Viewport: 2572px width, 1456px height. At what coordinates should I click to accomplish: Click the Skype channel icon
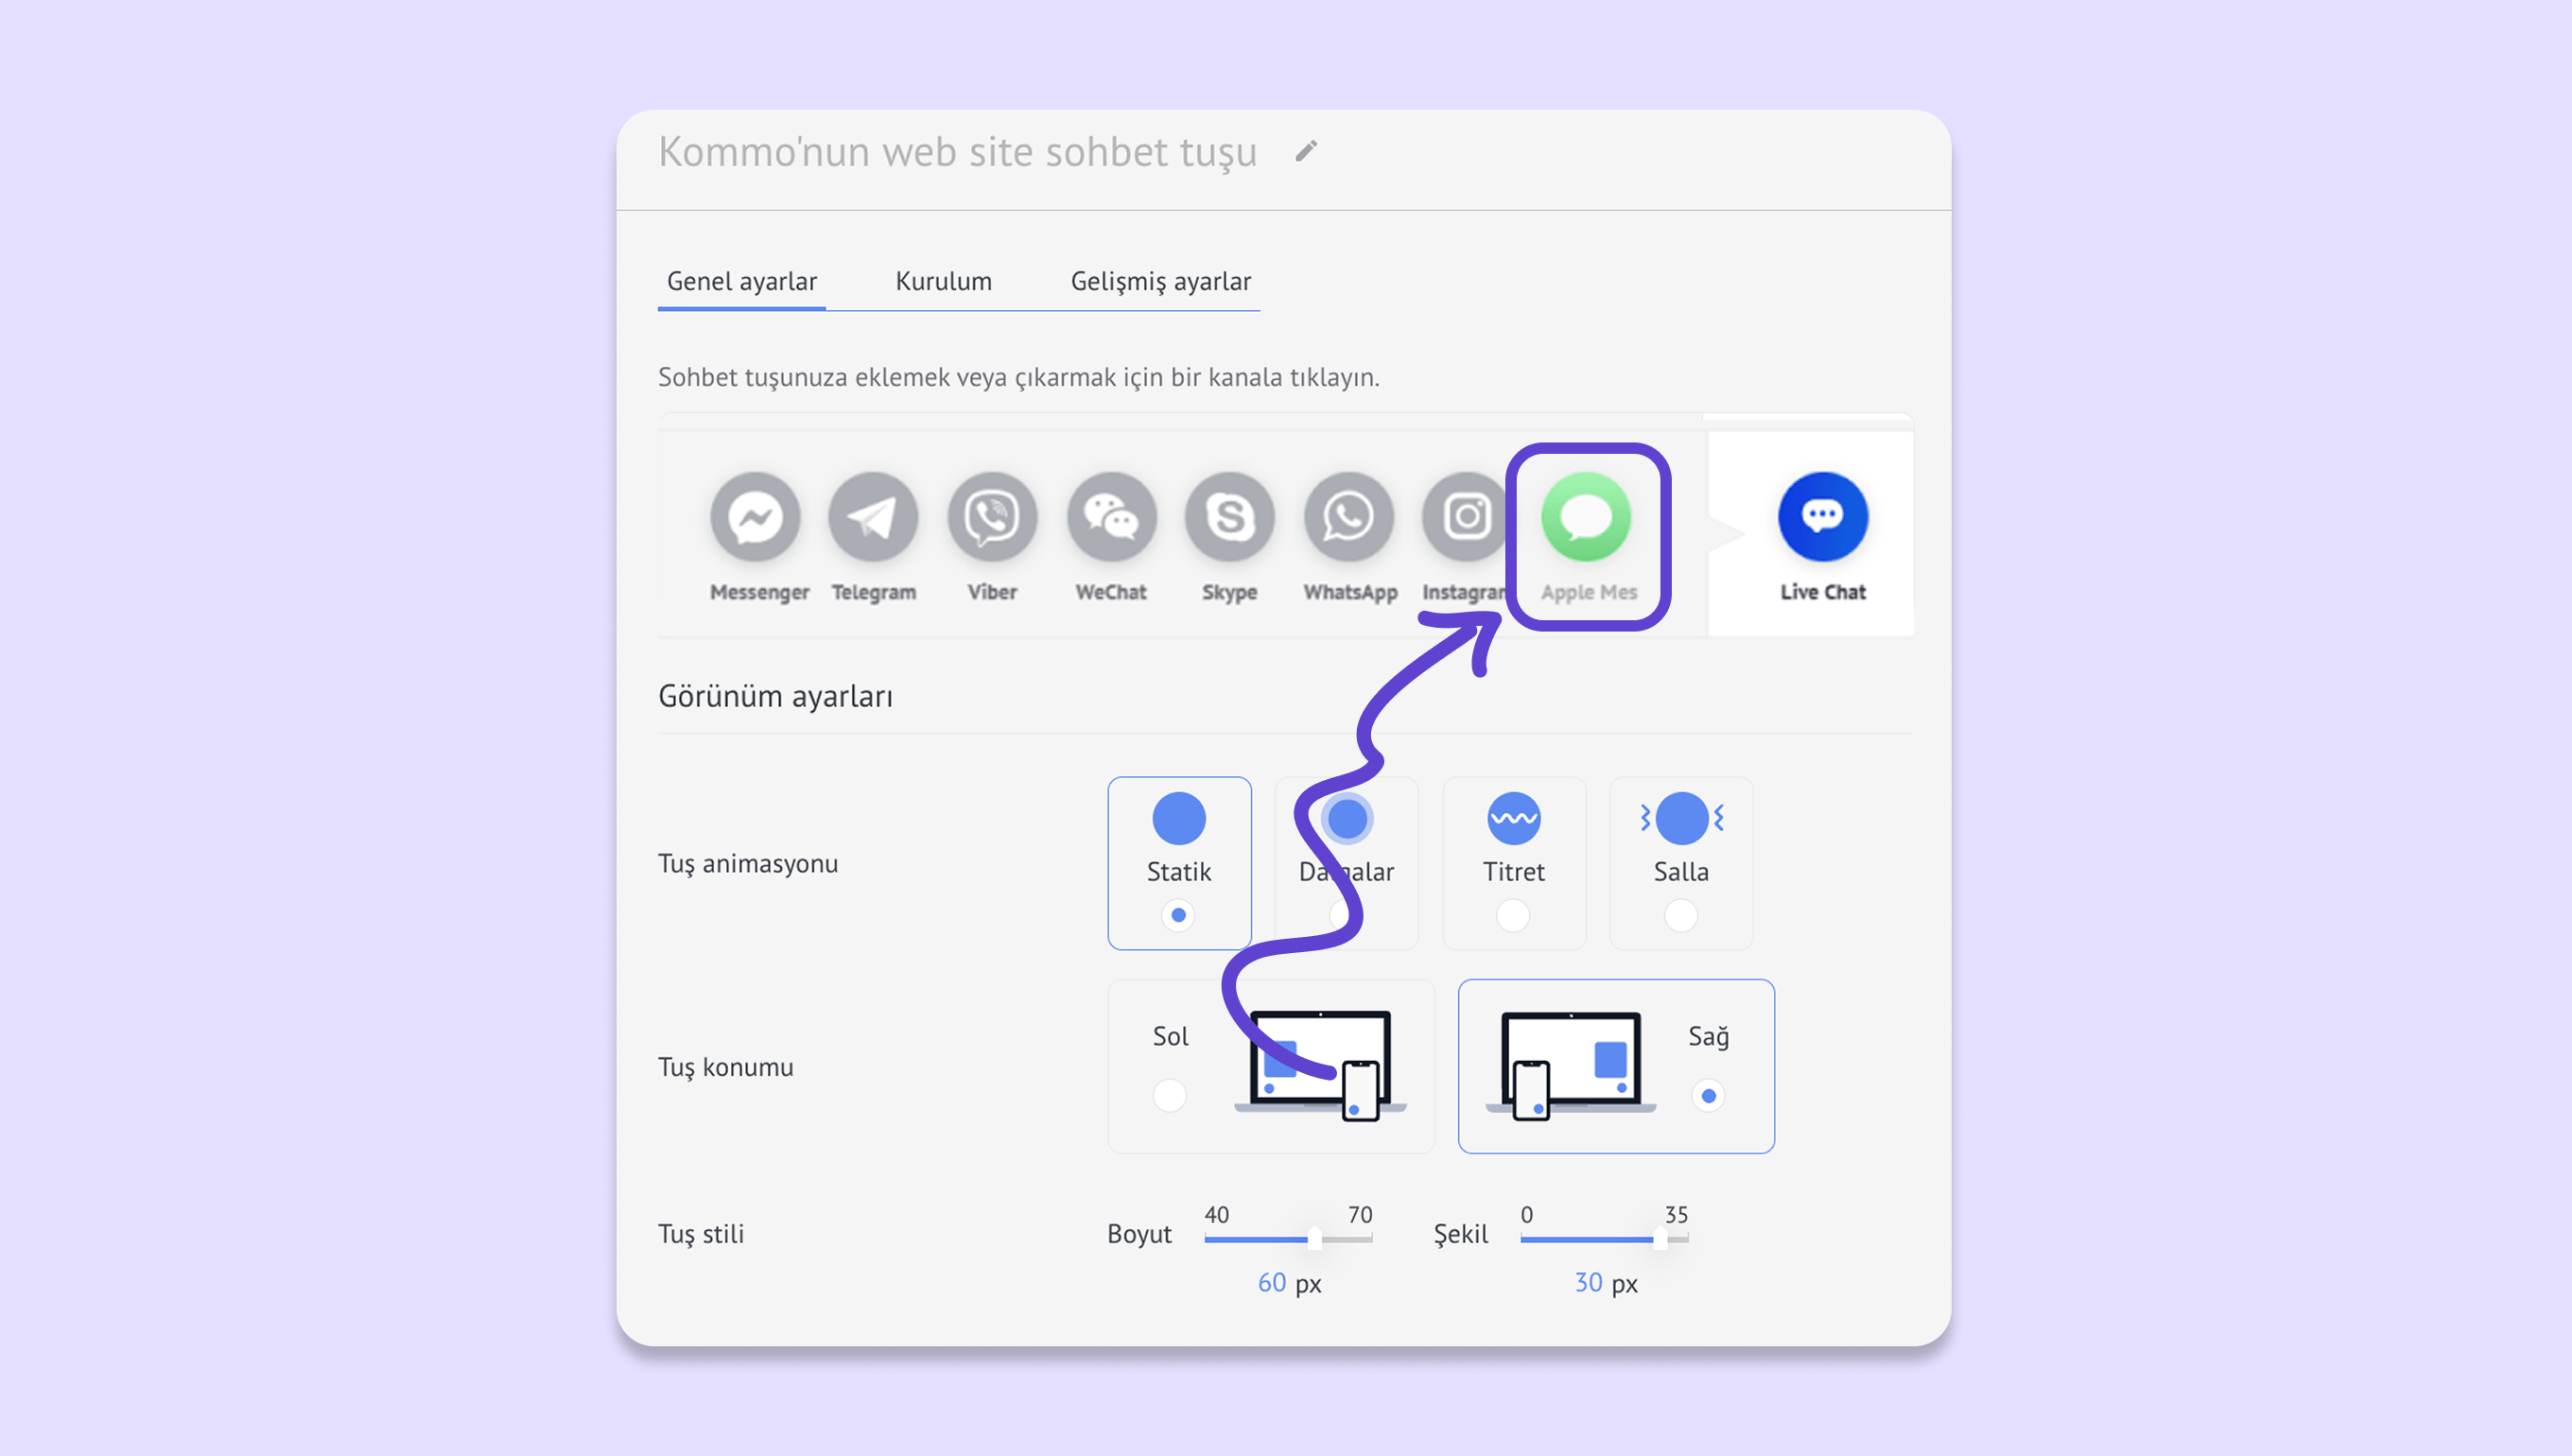pyautogui.click(x=1229, y=517)
